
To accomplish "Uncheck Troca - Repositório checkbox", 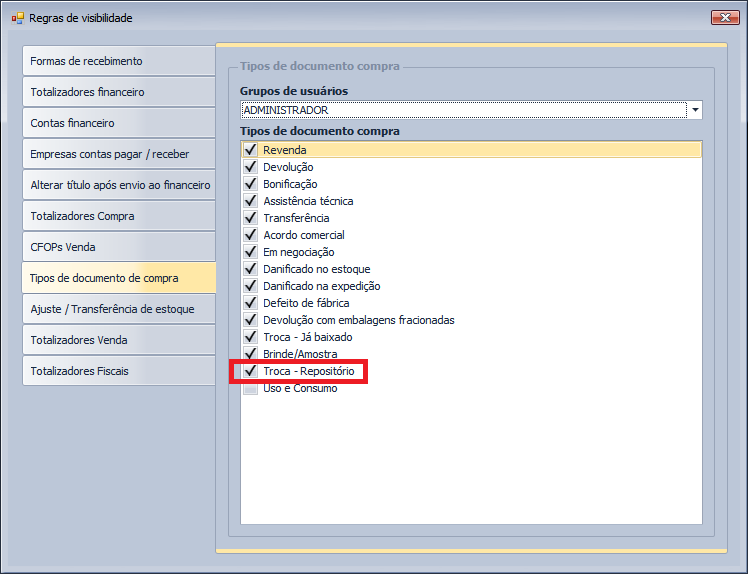I will (250, 371).
